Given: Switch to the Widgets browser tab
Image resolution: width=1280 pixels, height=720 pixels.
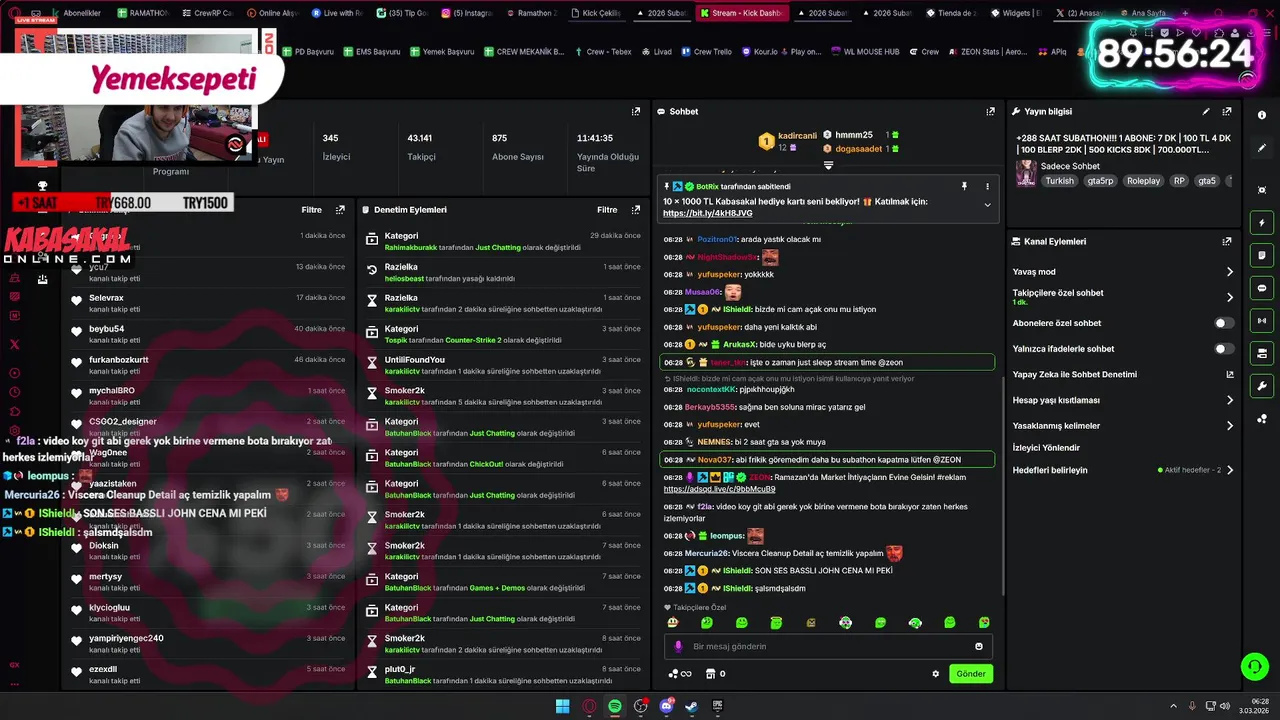Looking at the screenshot, I should tap(1016, 13).
